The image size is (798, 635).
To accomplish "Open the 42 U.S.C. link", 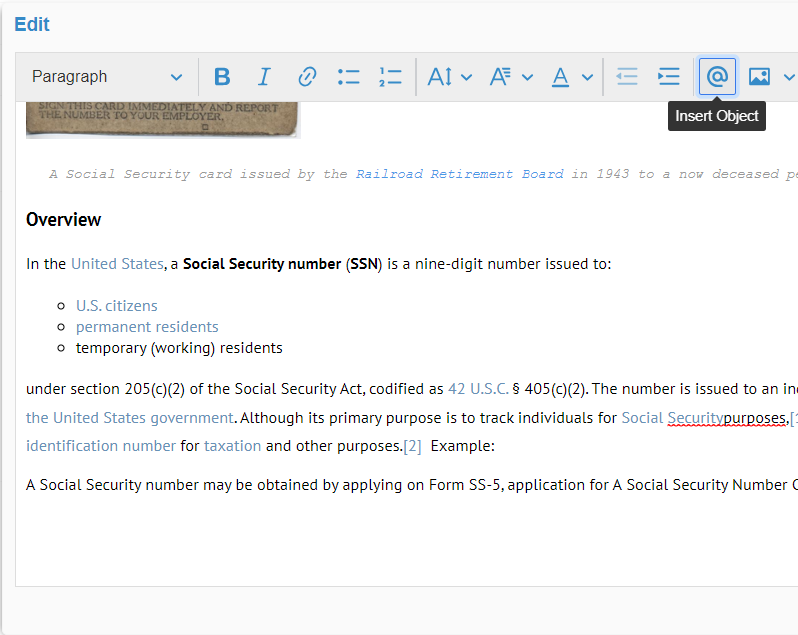I will click(x=478, y=389).
